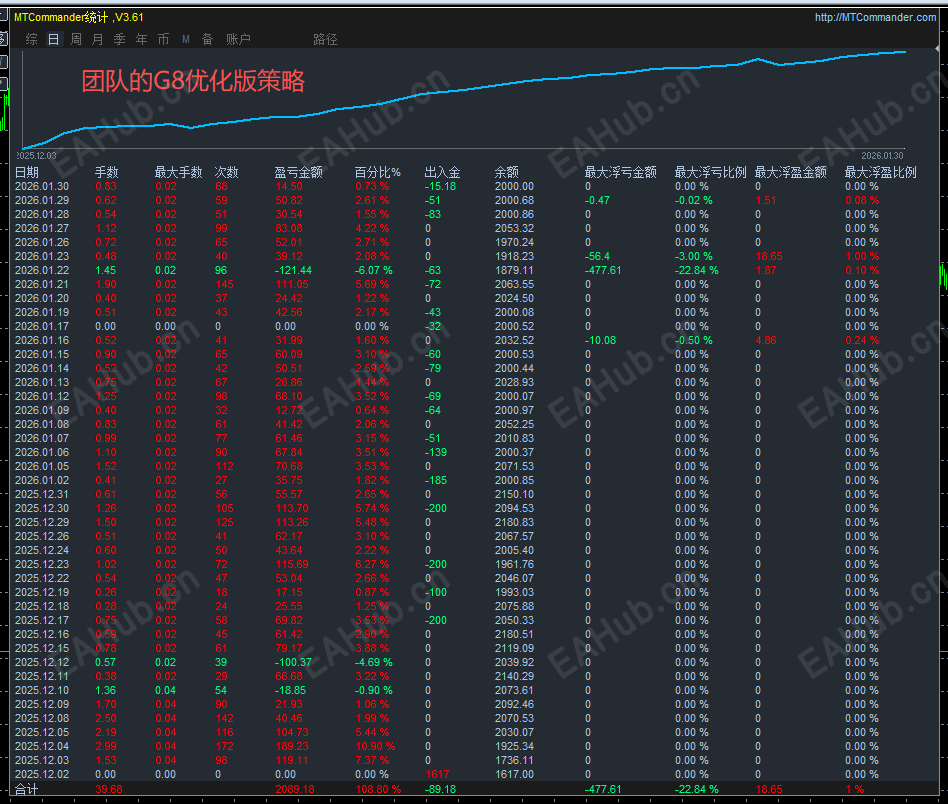This screenshot has height=804, width=948.
Task: Click the 百分比% column header
Action: coord(377,172)
